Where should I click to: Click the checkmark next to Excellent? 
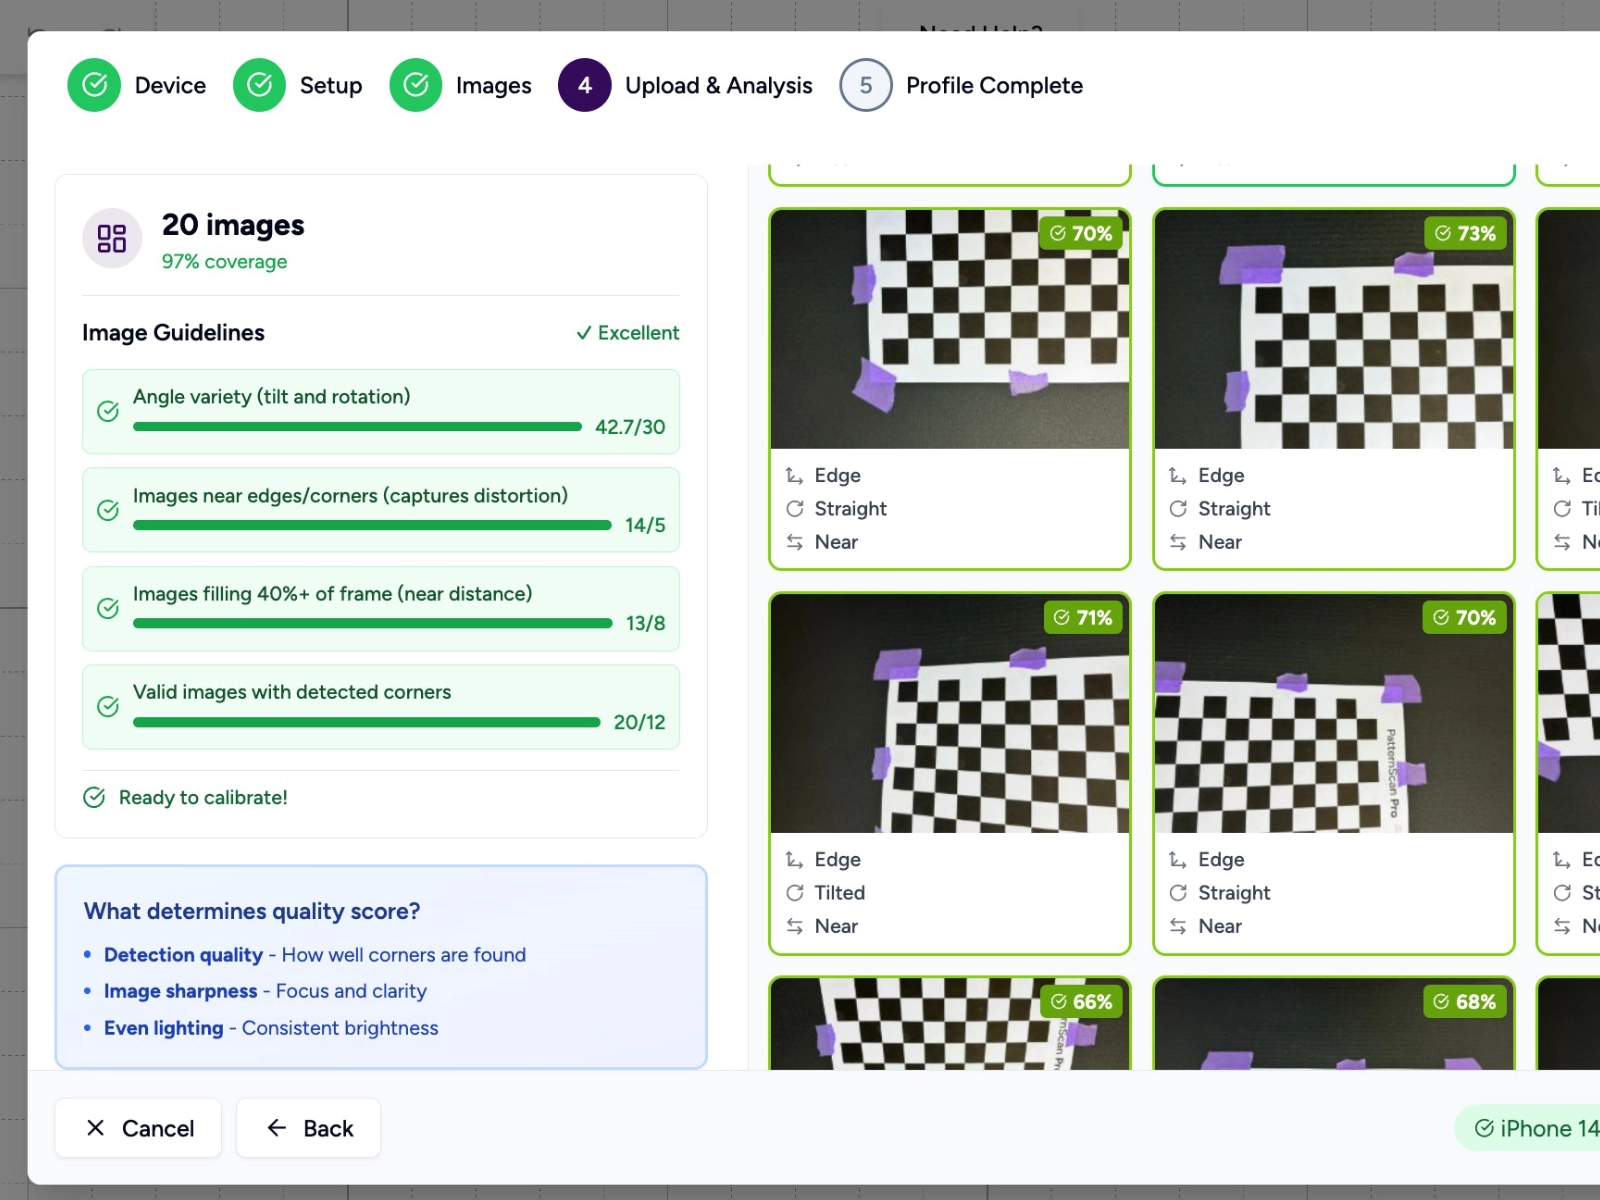(584, 333)
